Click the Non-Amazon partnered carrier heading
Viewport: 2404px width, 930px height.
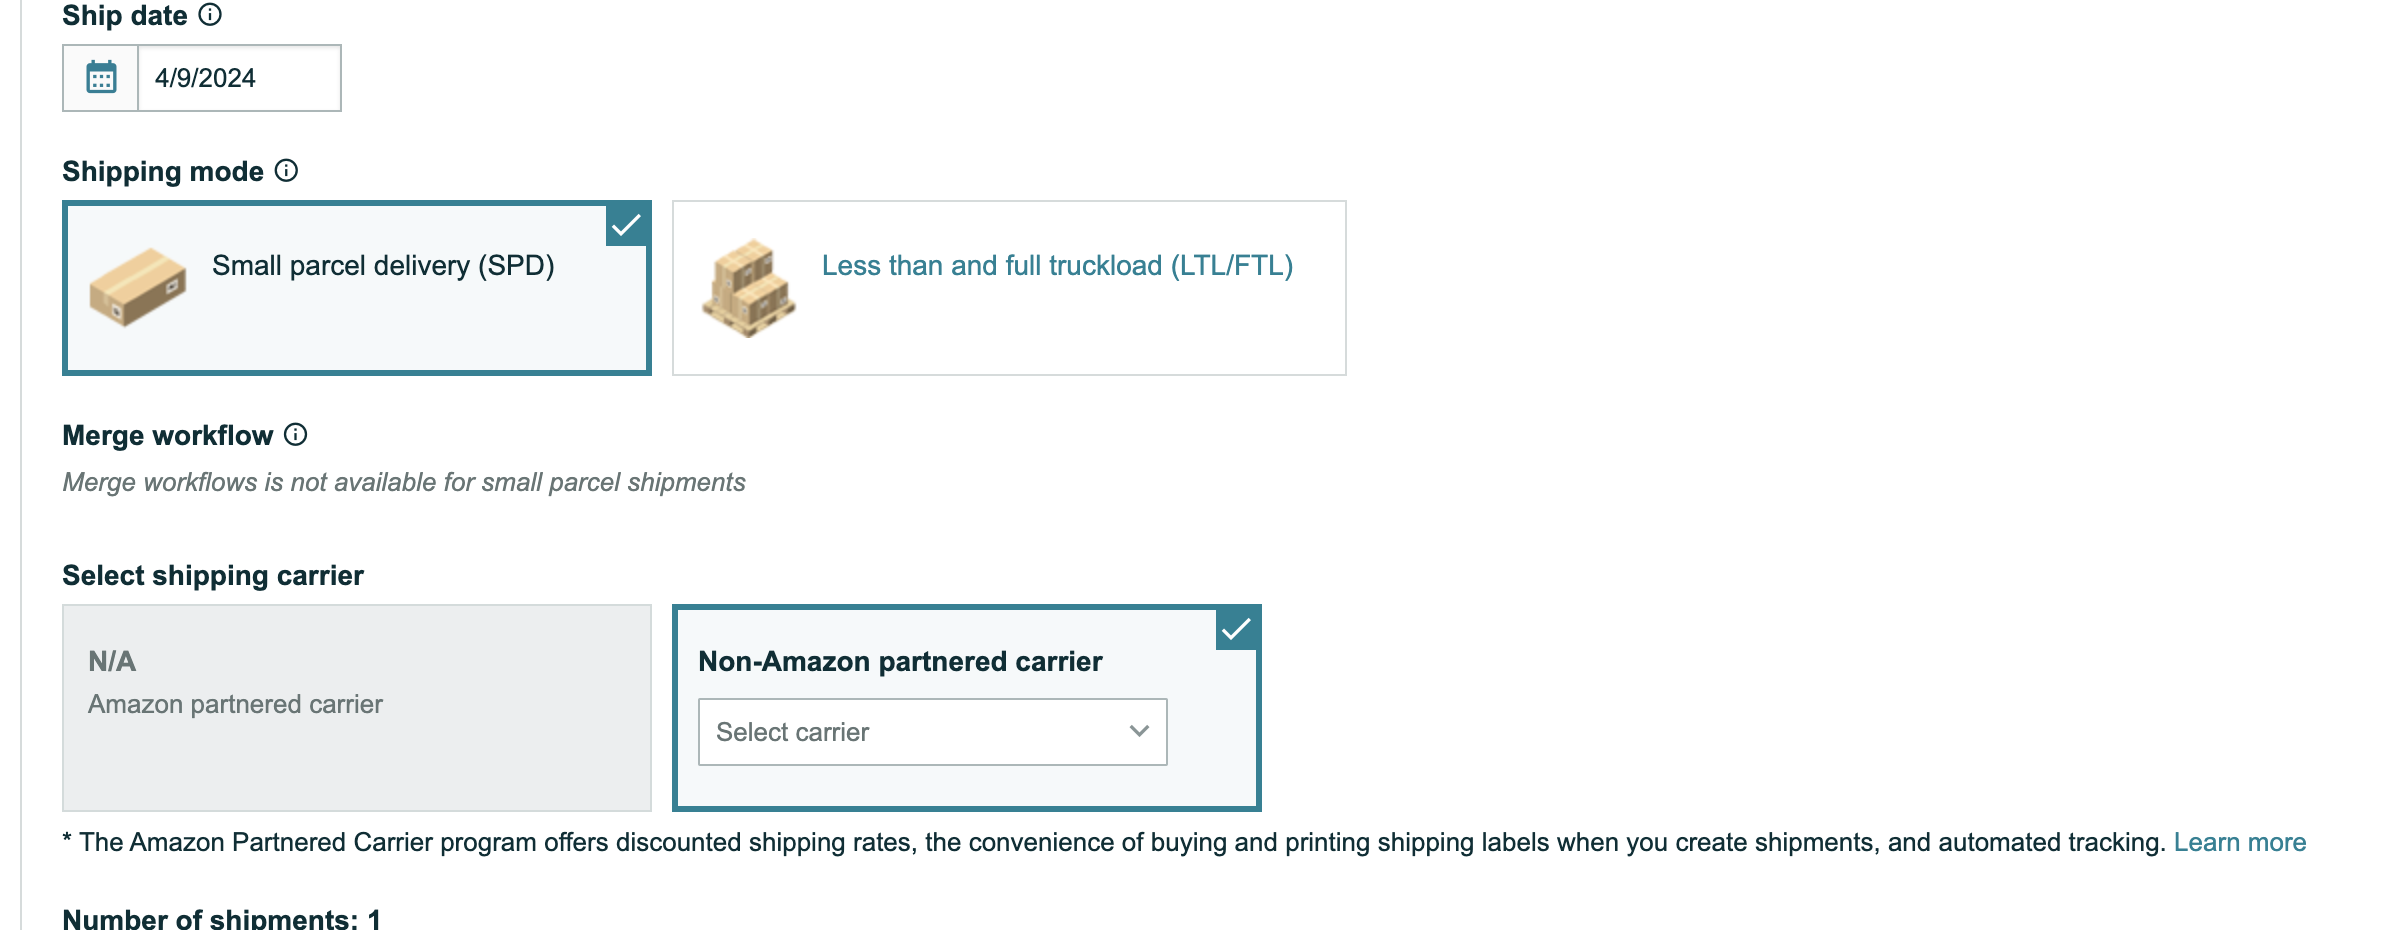coord(900,662)
